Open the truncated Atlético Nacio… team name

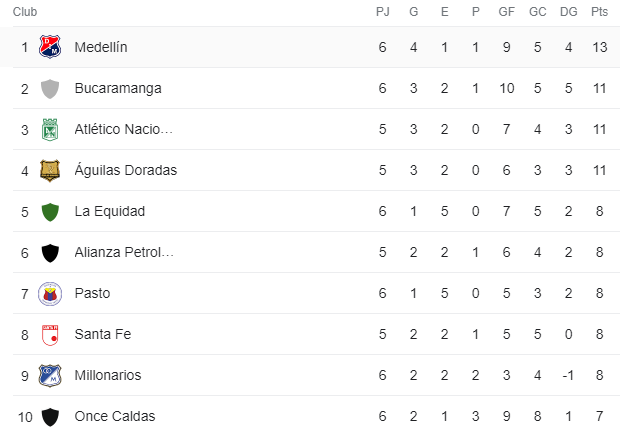(x=123, y=129)
